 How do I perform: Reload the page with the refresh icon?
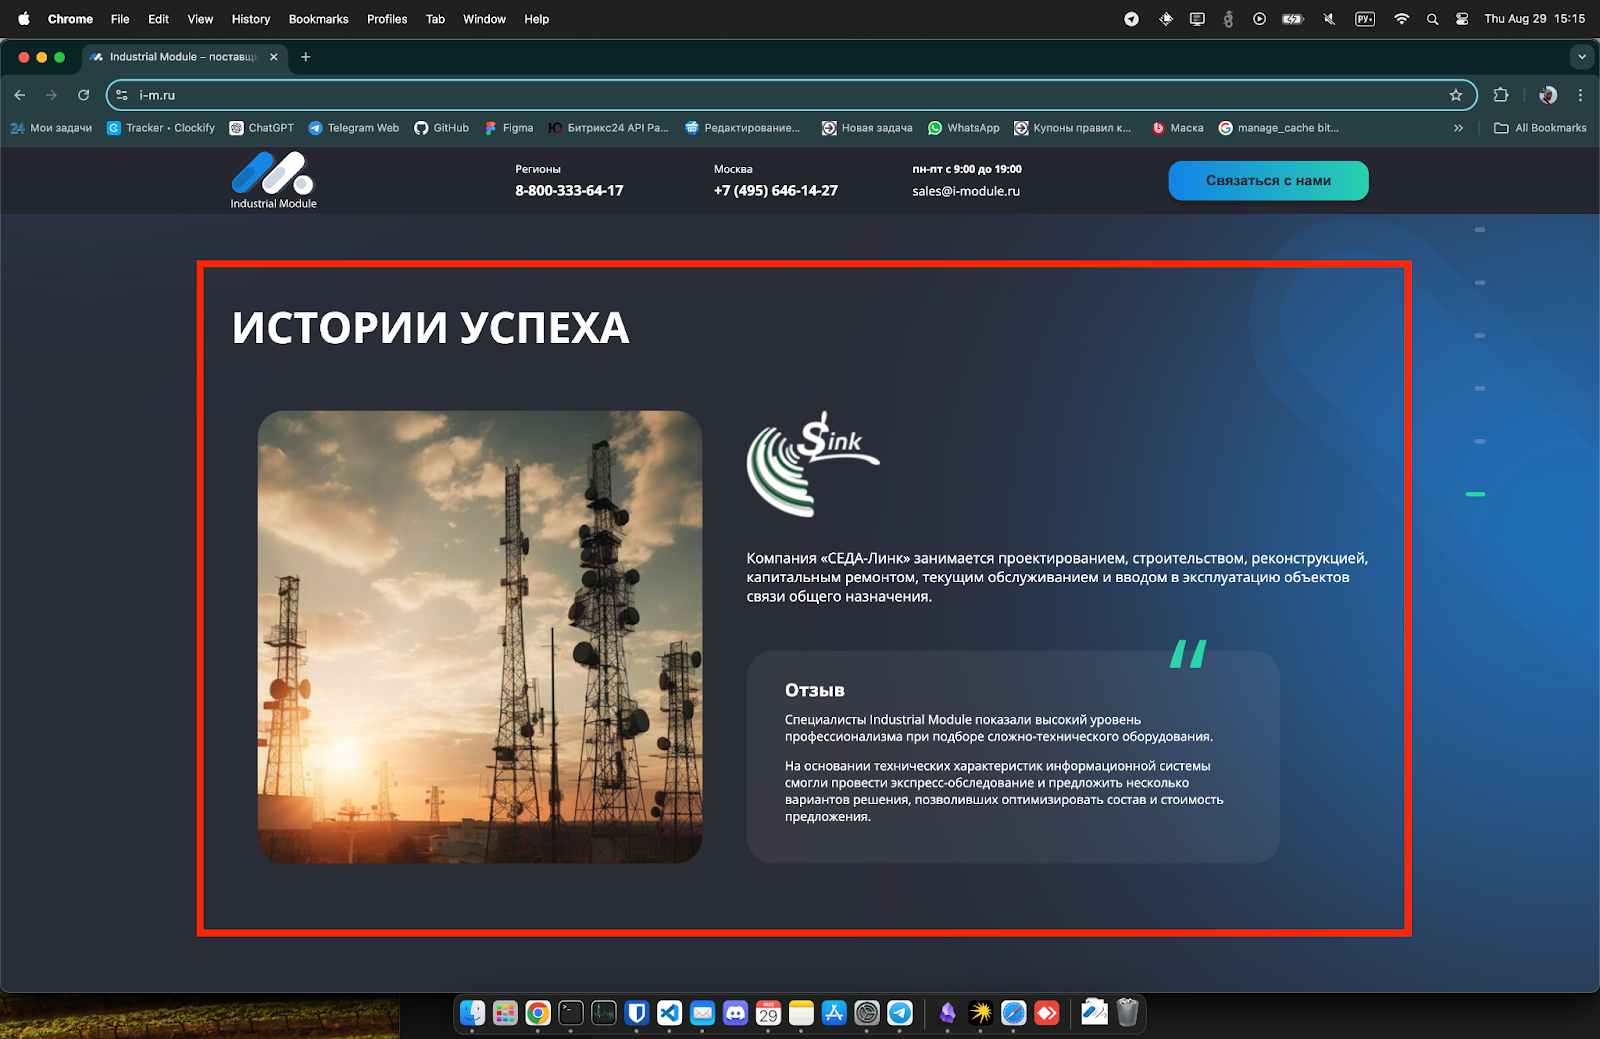coord(84,95)
